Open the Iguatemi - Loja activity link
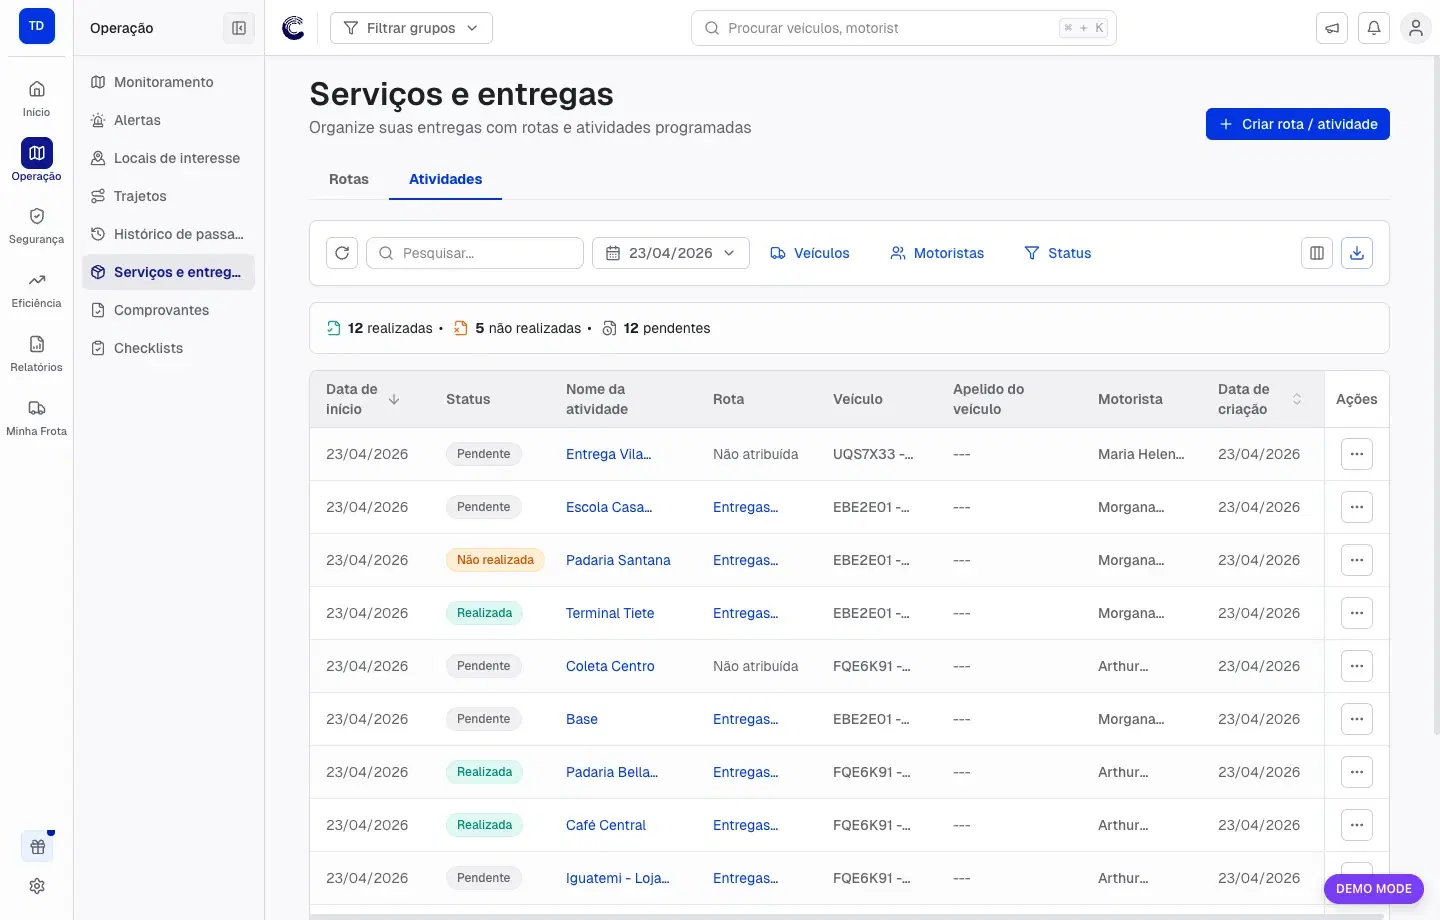This screenshot has height=920, width=1440. [617, 878]
